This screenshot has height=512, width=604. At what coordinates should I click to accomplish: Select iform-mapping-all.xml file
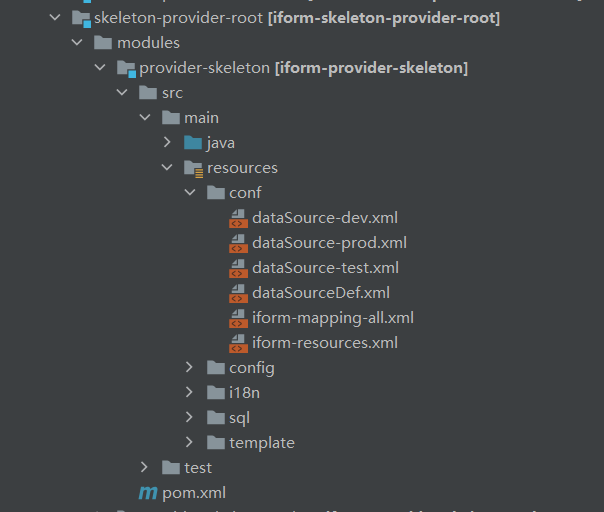pyautogui.click(x=332, y=318)
